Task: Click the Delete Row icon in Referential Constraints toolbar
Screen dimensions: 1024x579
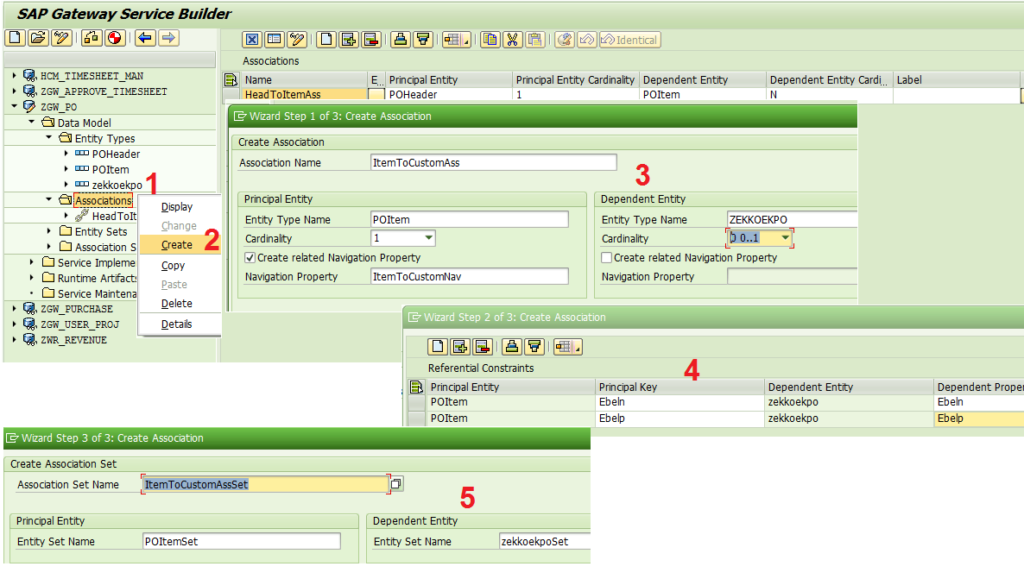Action: [x=483, y=347]
